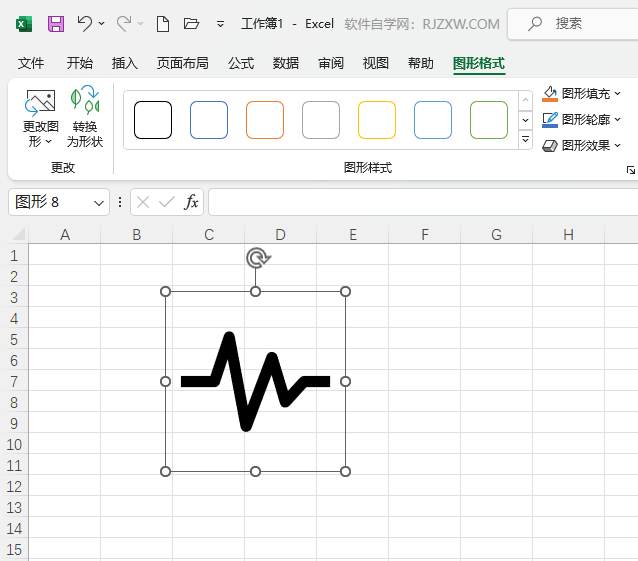Click the bottom-middle resize handle of graphic
Screen dimensions: 638x561
(x=255, y=472)
